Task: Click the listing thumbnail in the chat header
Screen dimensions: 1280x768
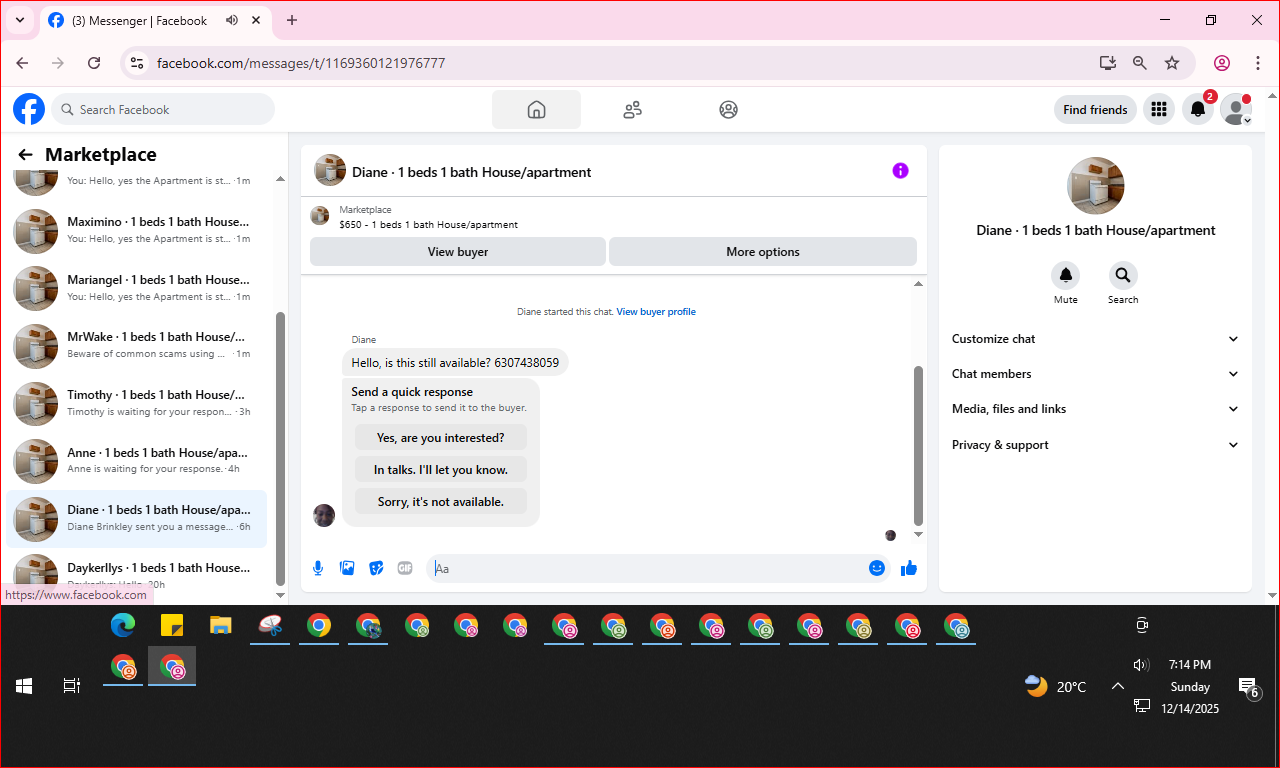Action: [x=330, y=171]
